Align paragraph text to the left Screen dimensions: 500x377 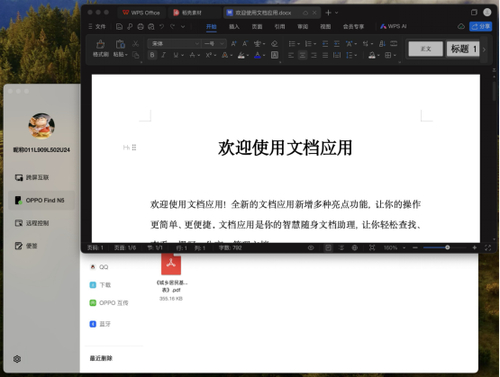click(x=291, y=55)
